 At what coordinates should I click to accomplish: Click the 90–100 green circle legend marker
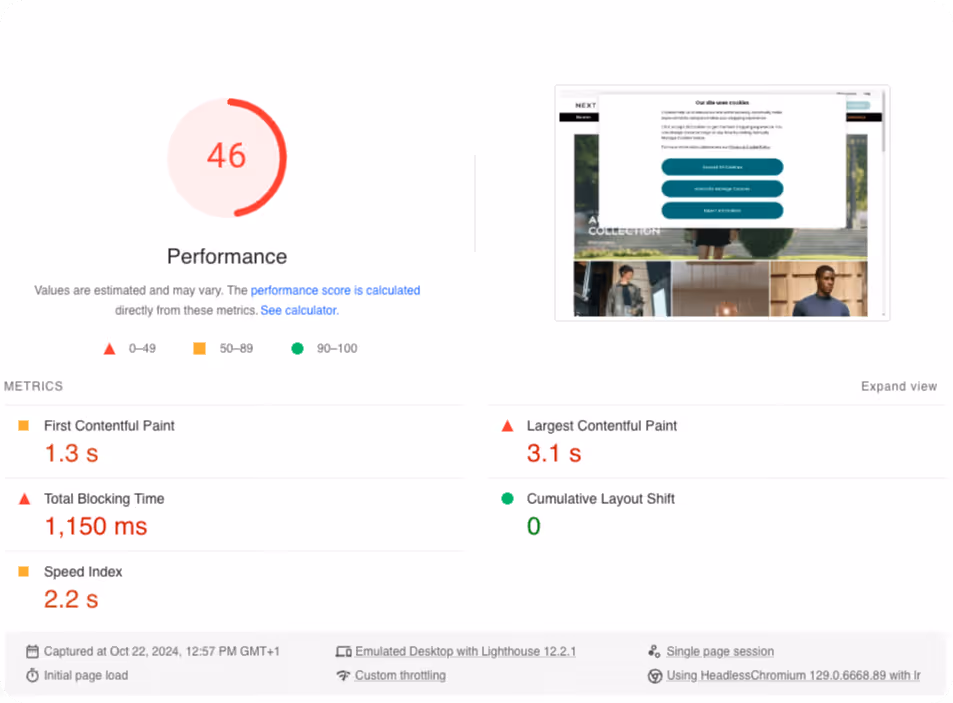(295, 348)
